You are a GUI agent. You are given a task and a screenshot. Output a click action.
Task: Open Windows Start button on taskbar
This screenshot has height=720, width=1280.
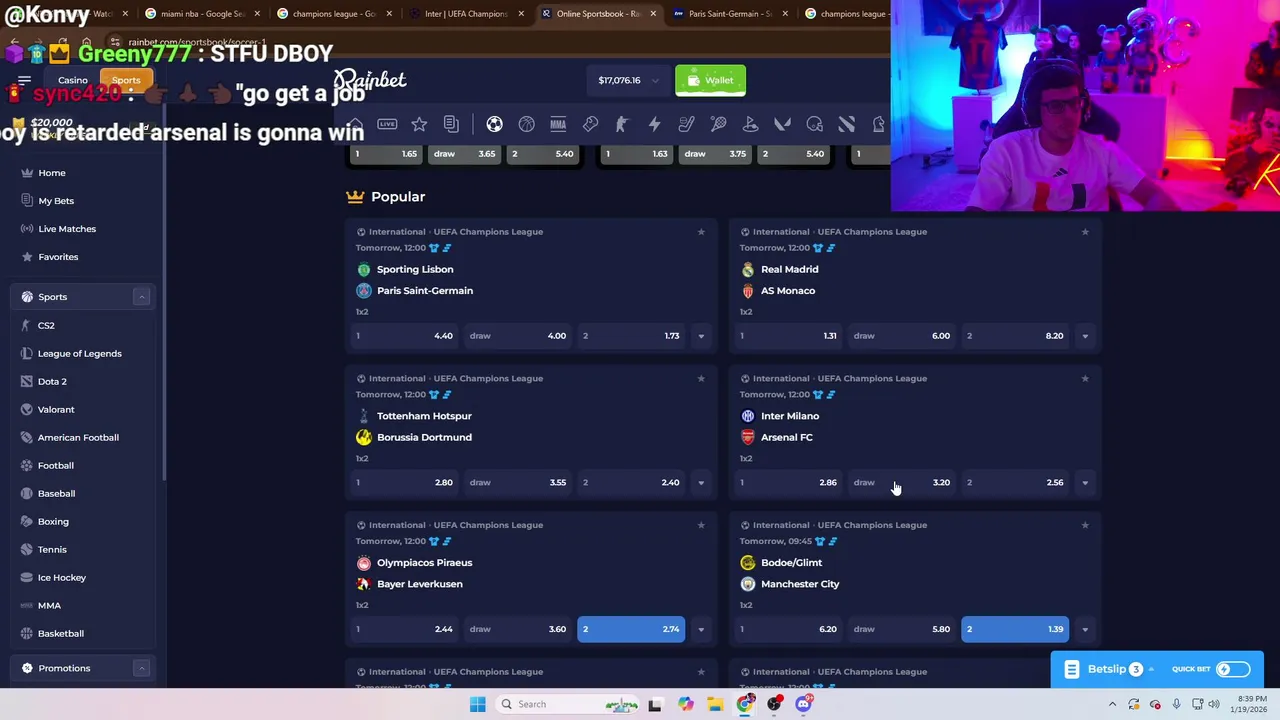(477, 704)
